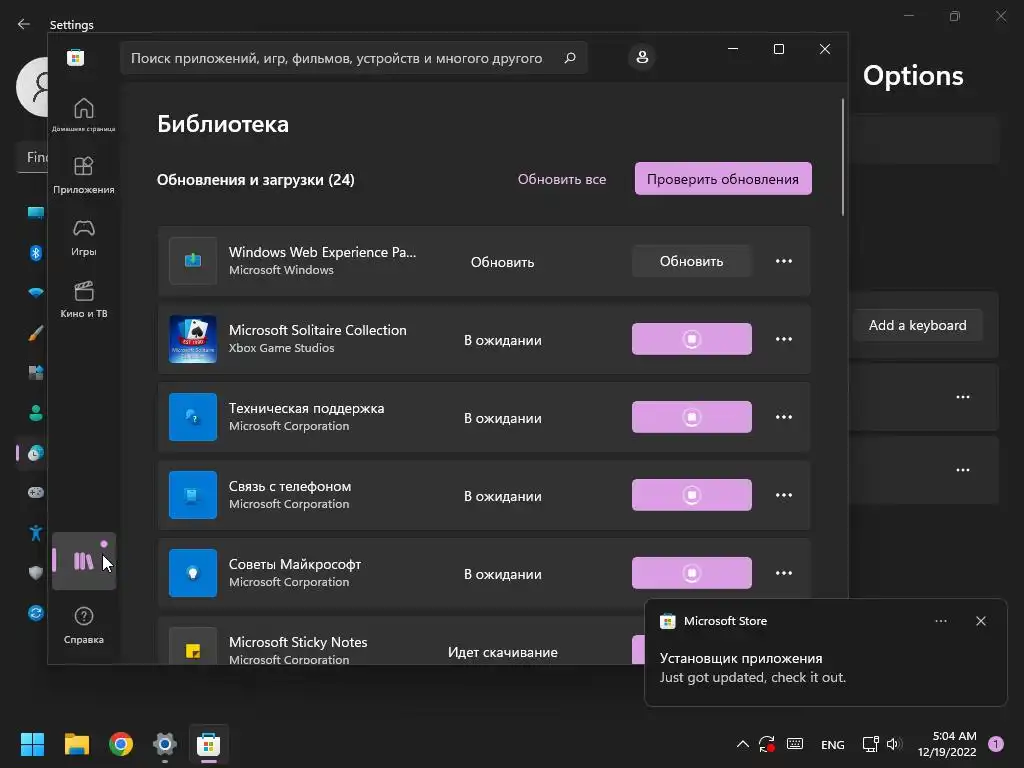Click the Microsoft Store logo icon

75,57
